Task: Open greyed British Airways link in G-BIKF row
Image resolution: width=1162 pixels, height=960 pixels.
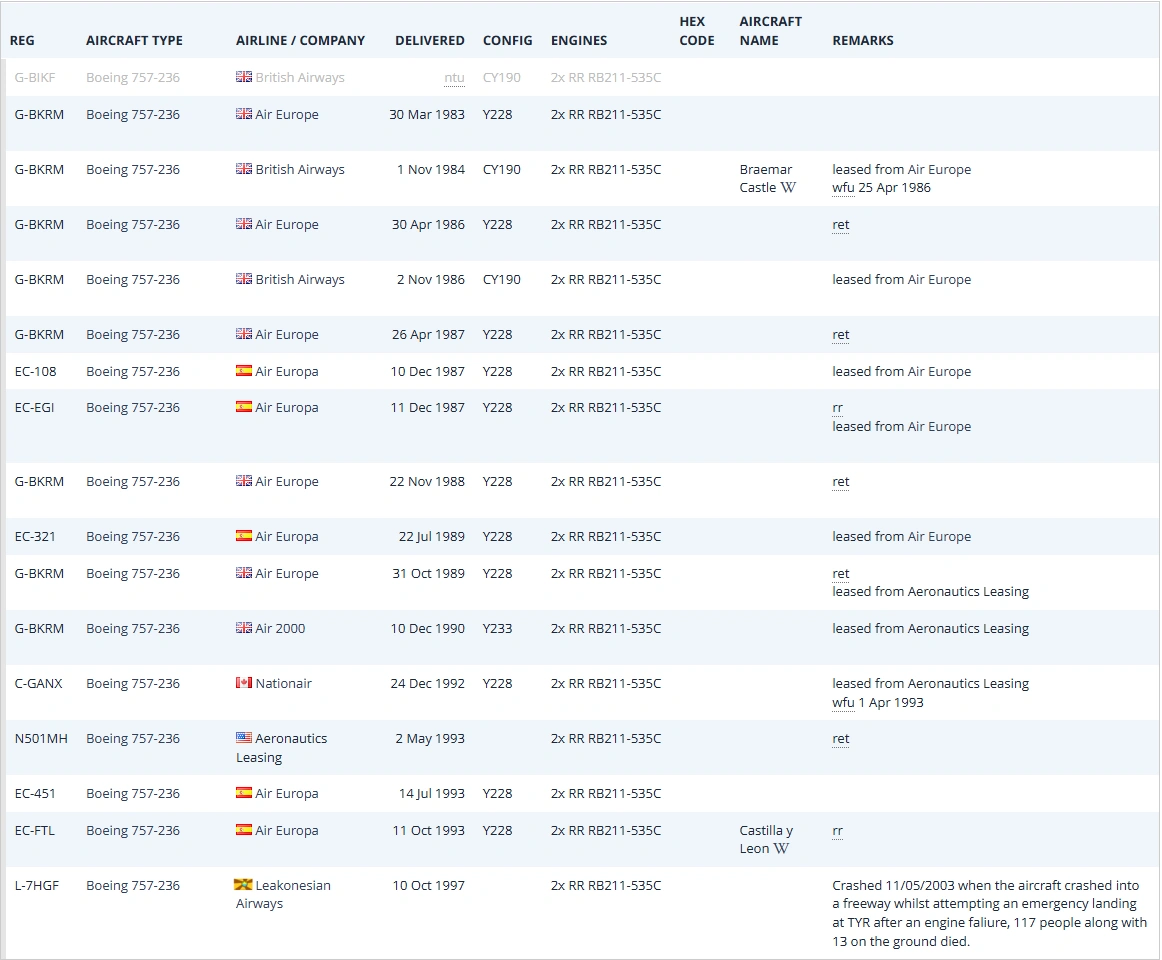Action: click(x=300, y=77)
